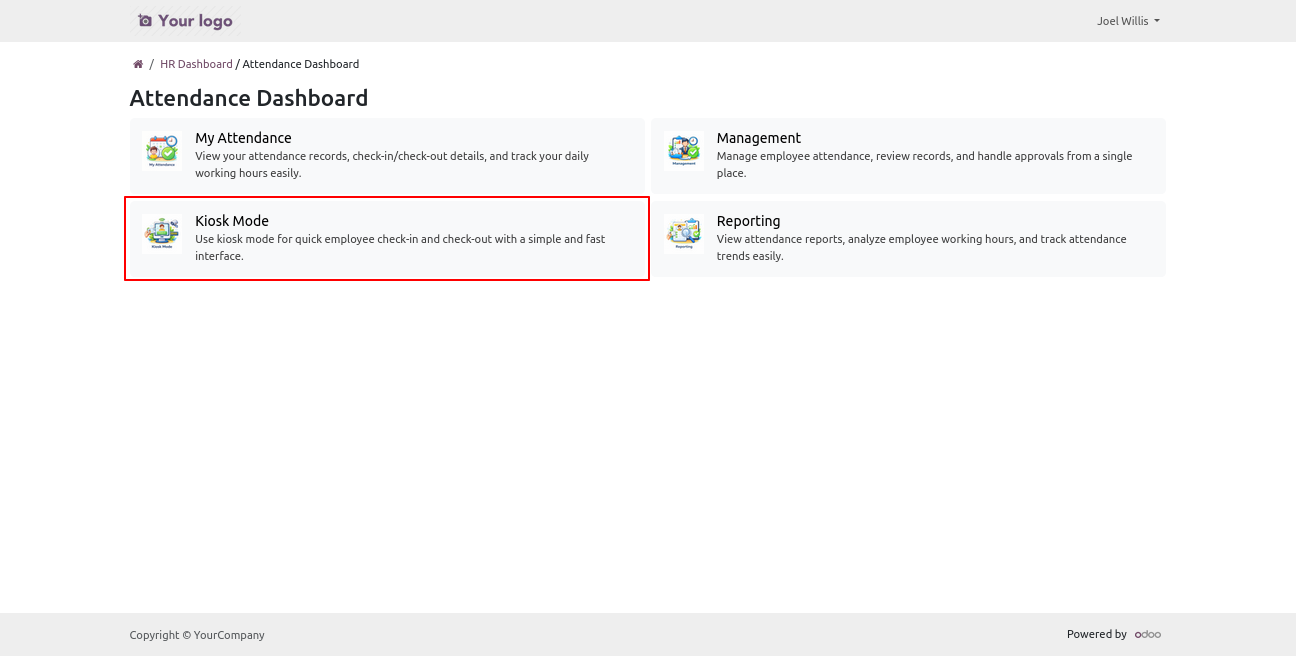Click the My Attendance description text
The image size is (1296, 656).
point(391,164)
